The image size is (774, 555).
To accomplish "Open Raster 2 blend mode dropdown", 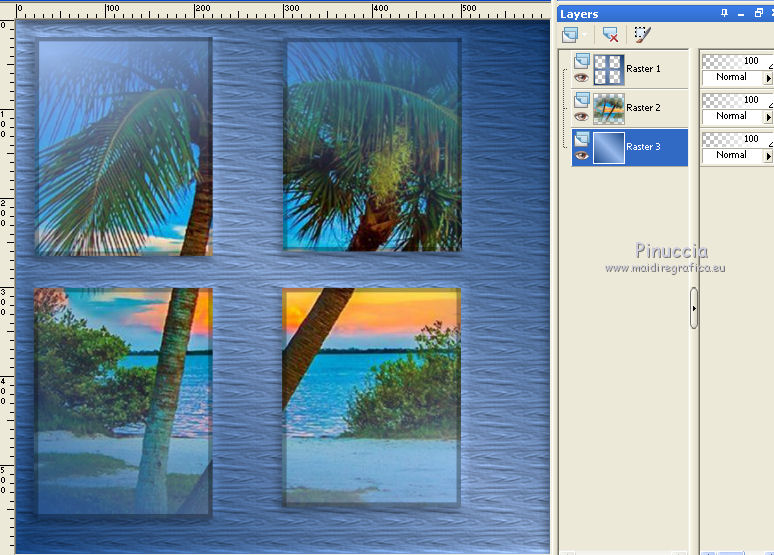I will [x=768, y=117].
